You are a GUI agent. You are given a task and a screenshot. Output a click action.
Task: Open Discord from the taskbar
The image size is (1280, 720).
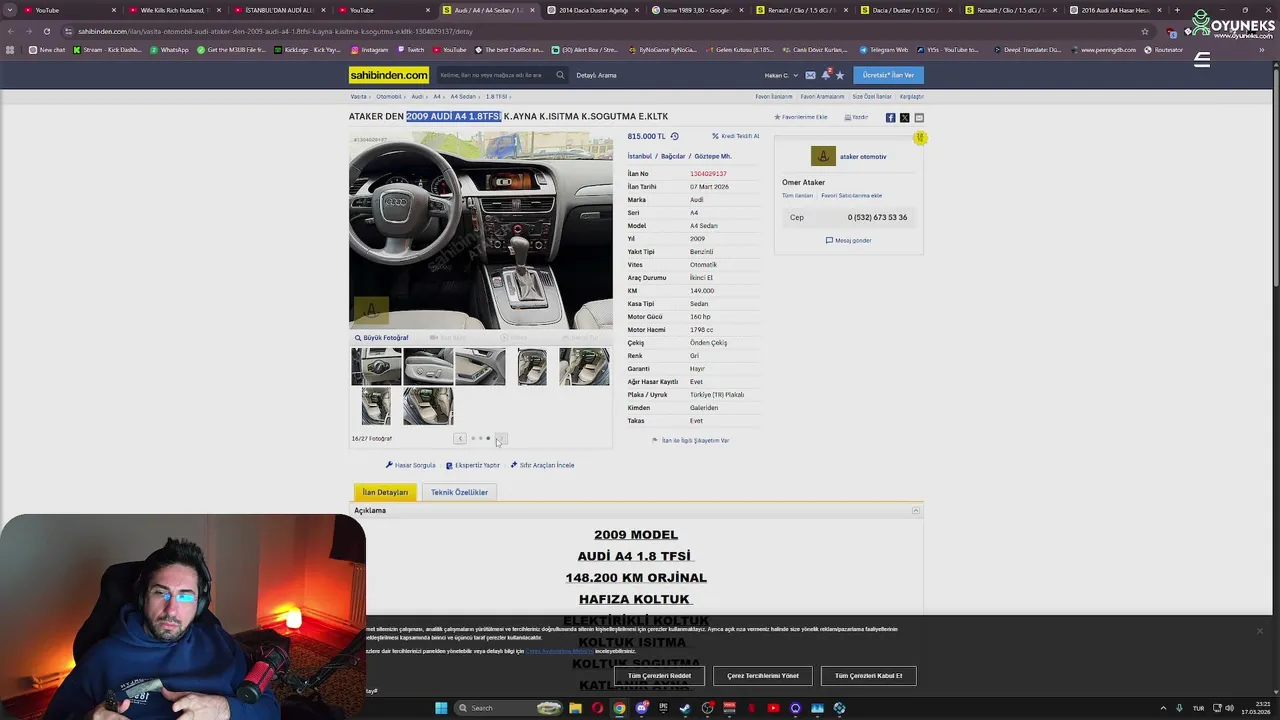[x=642, y=708]
